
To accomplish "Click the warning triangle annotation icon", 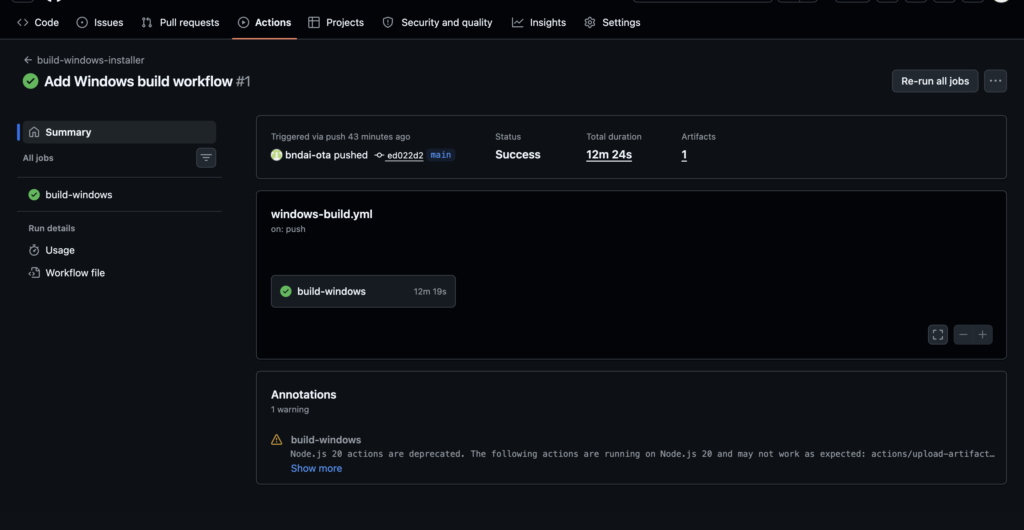I will click(277, 440).
